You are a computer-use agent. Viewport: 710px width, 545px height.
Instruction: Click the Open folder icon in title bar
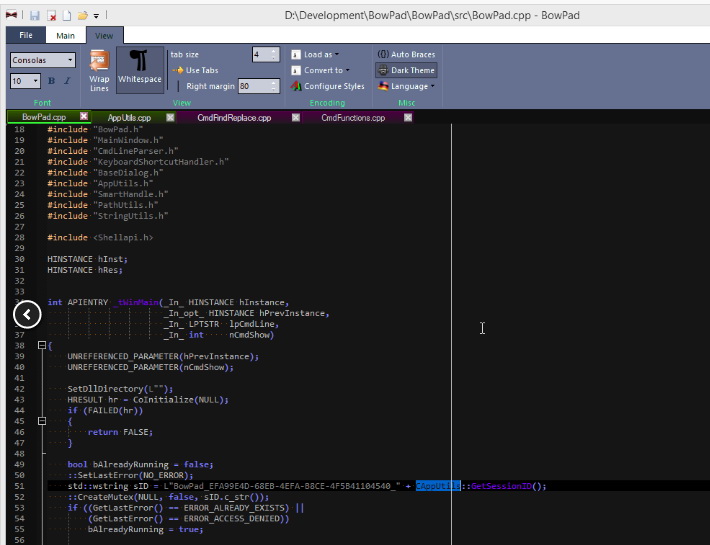click(83, 16)
